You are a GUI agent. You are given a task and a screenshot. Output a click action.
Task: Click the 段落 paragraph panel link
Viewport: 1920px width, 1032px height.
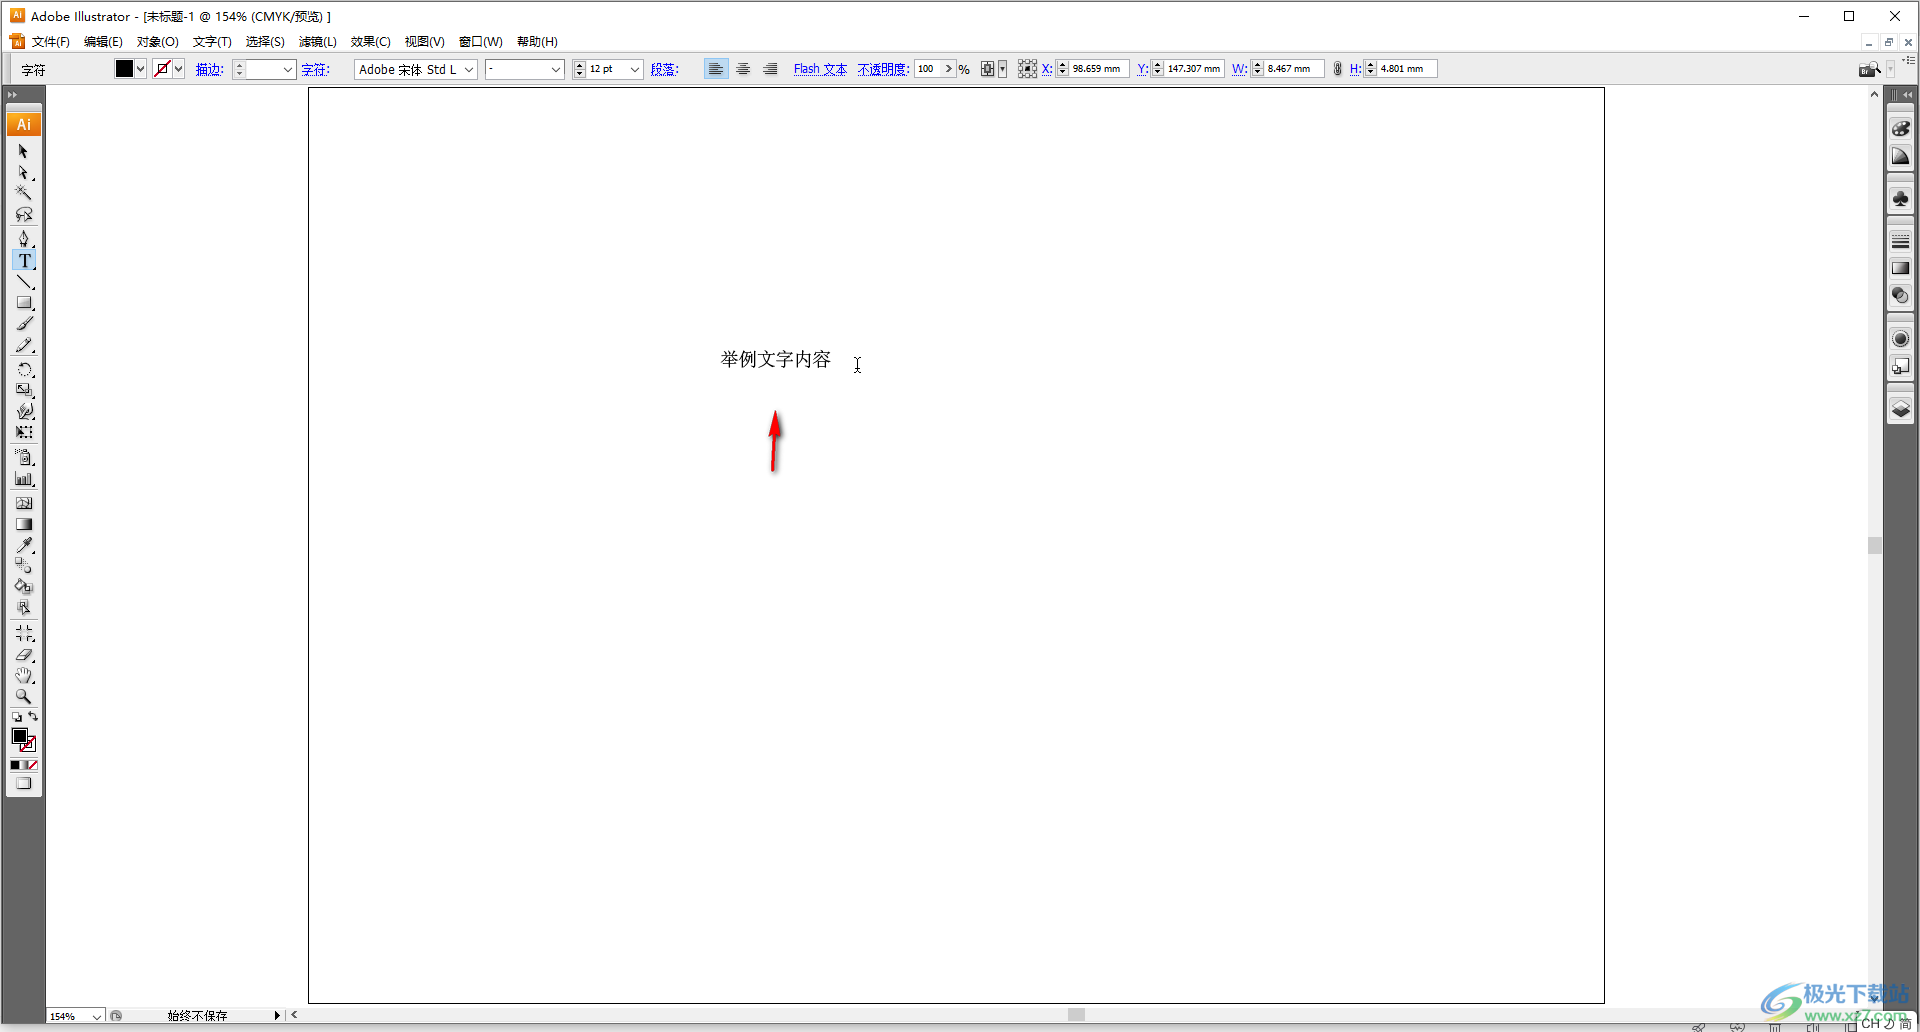(x=664, y=69)
